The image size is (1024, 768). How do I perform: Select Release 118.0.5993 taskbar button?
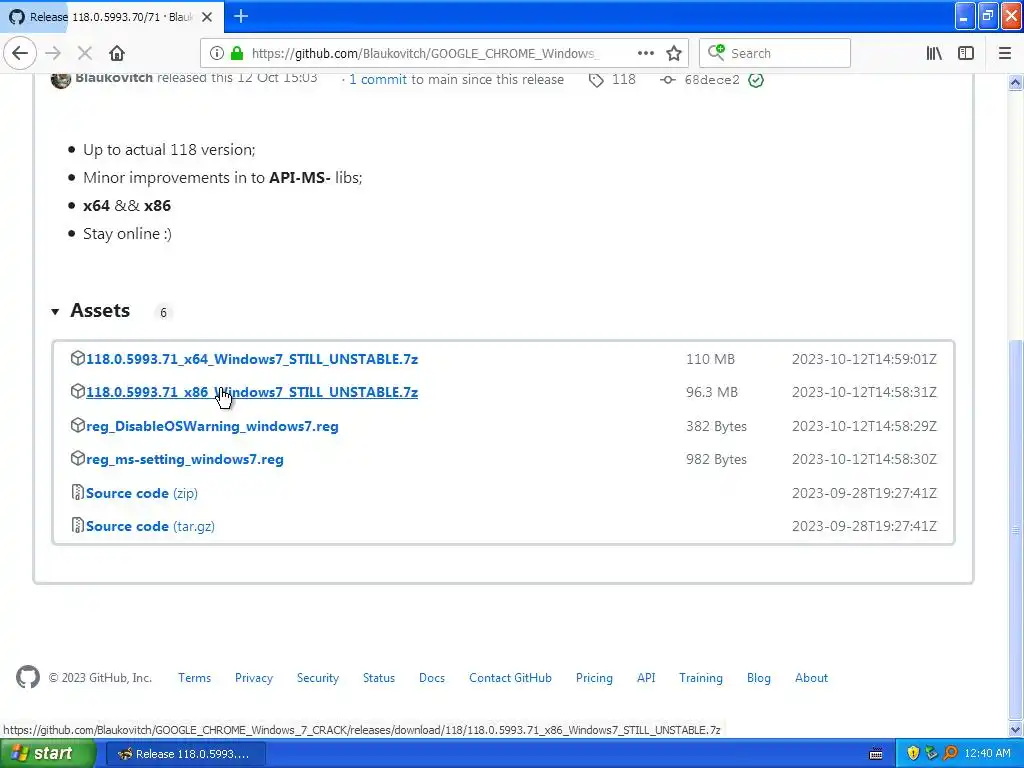click(185, 754)
